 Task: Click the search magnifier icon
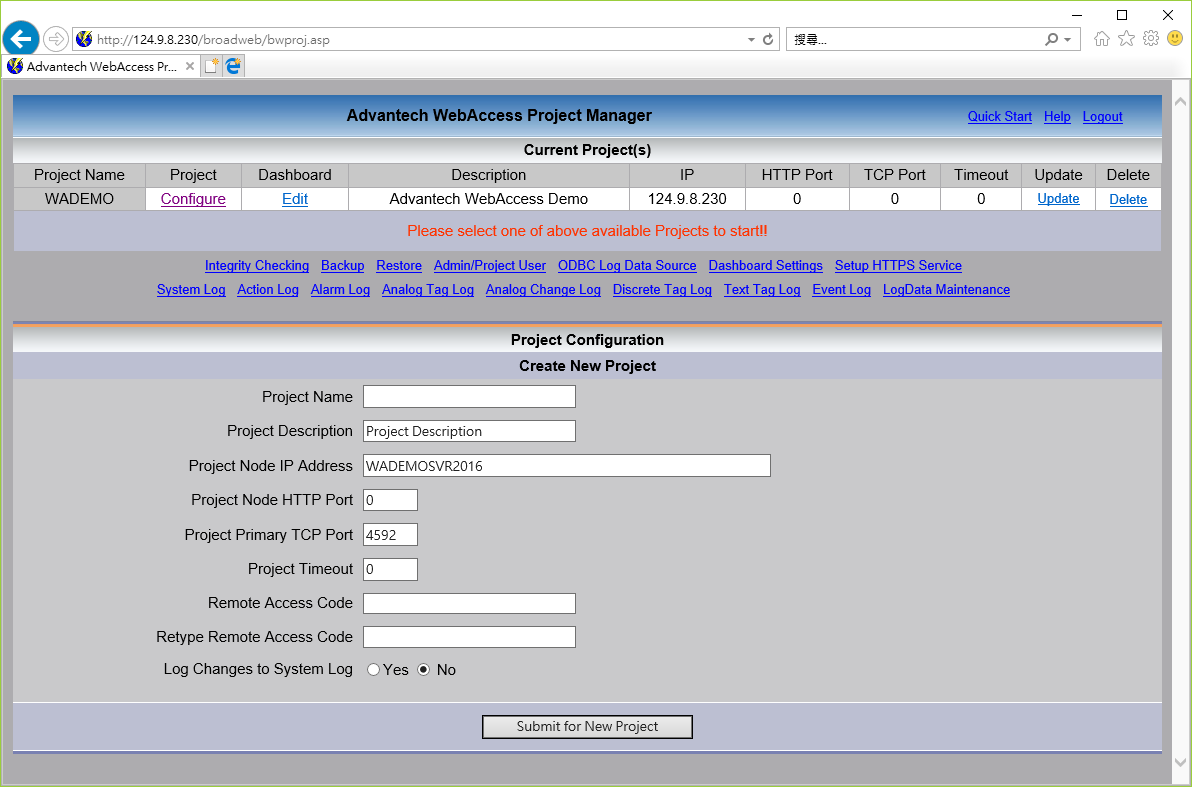[1051, 40]
